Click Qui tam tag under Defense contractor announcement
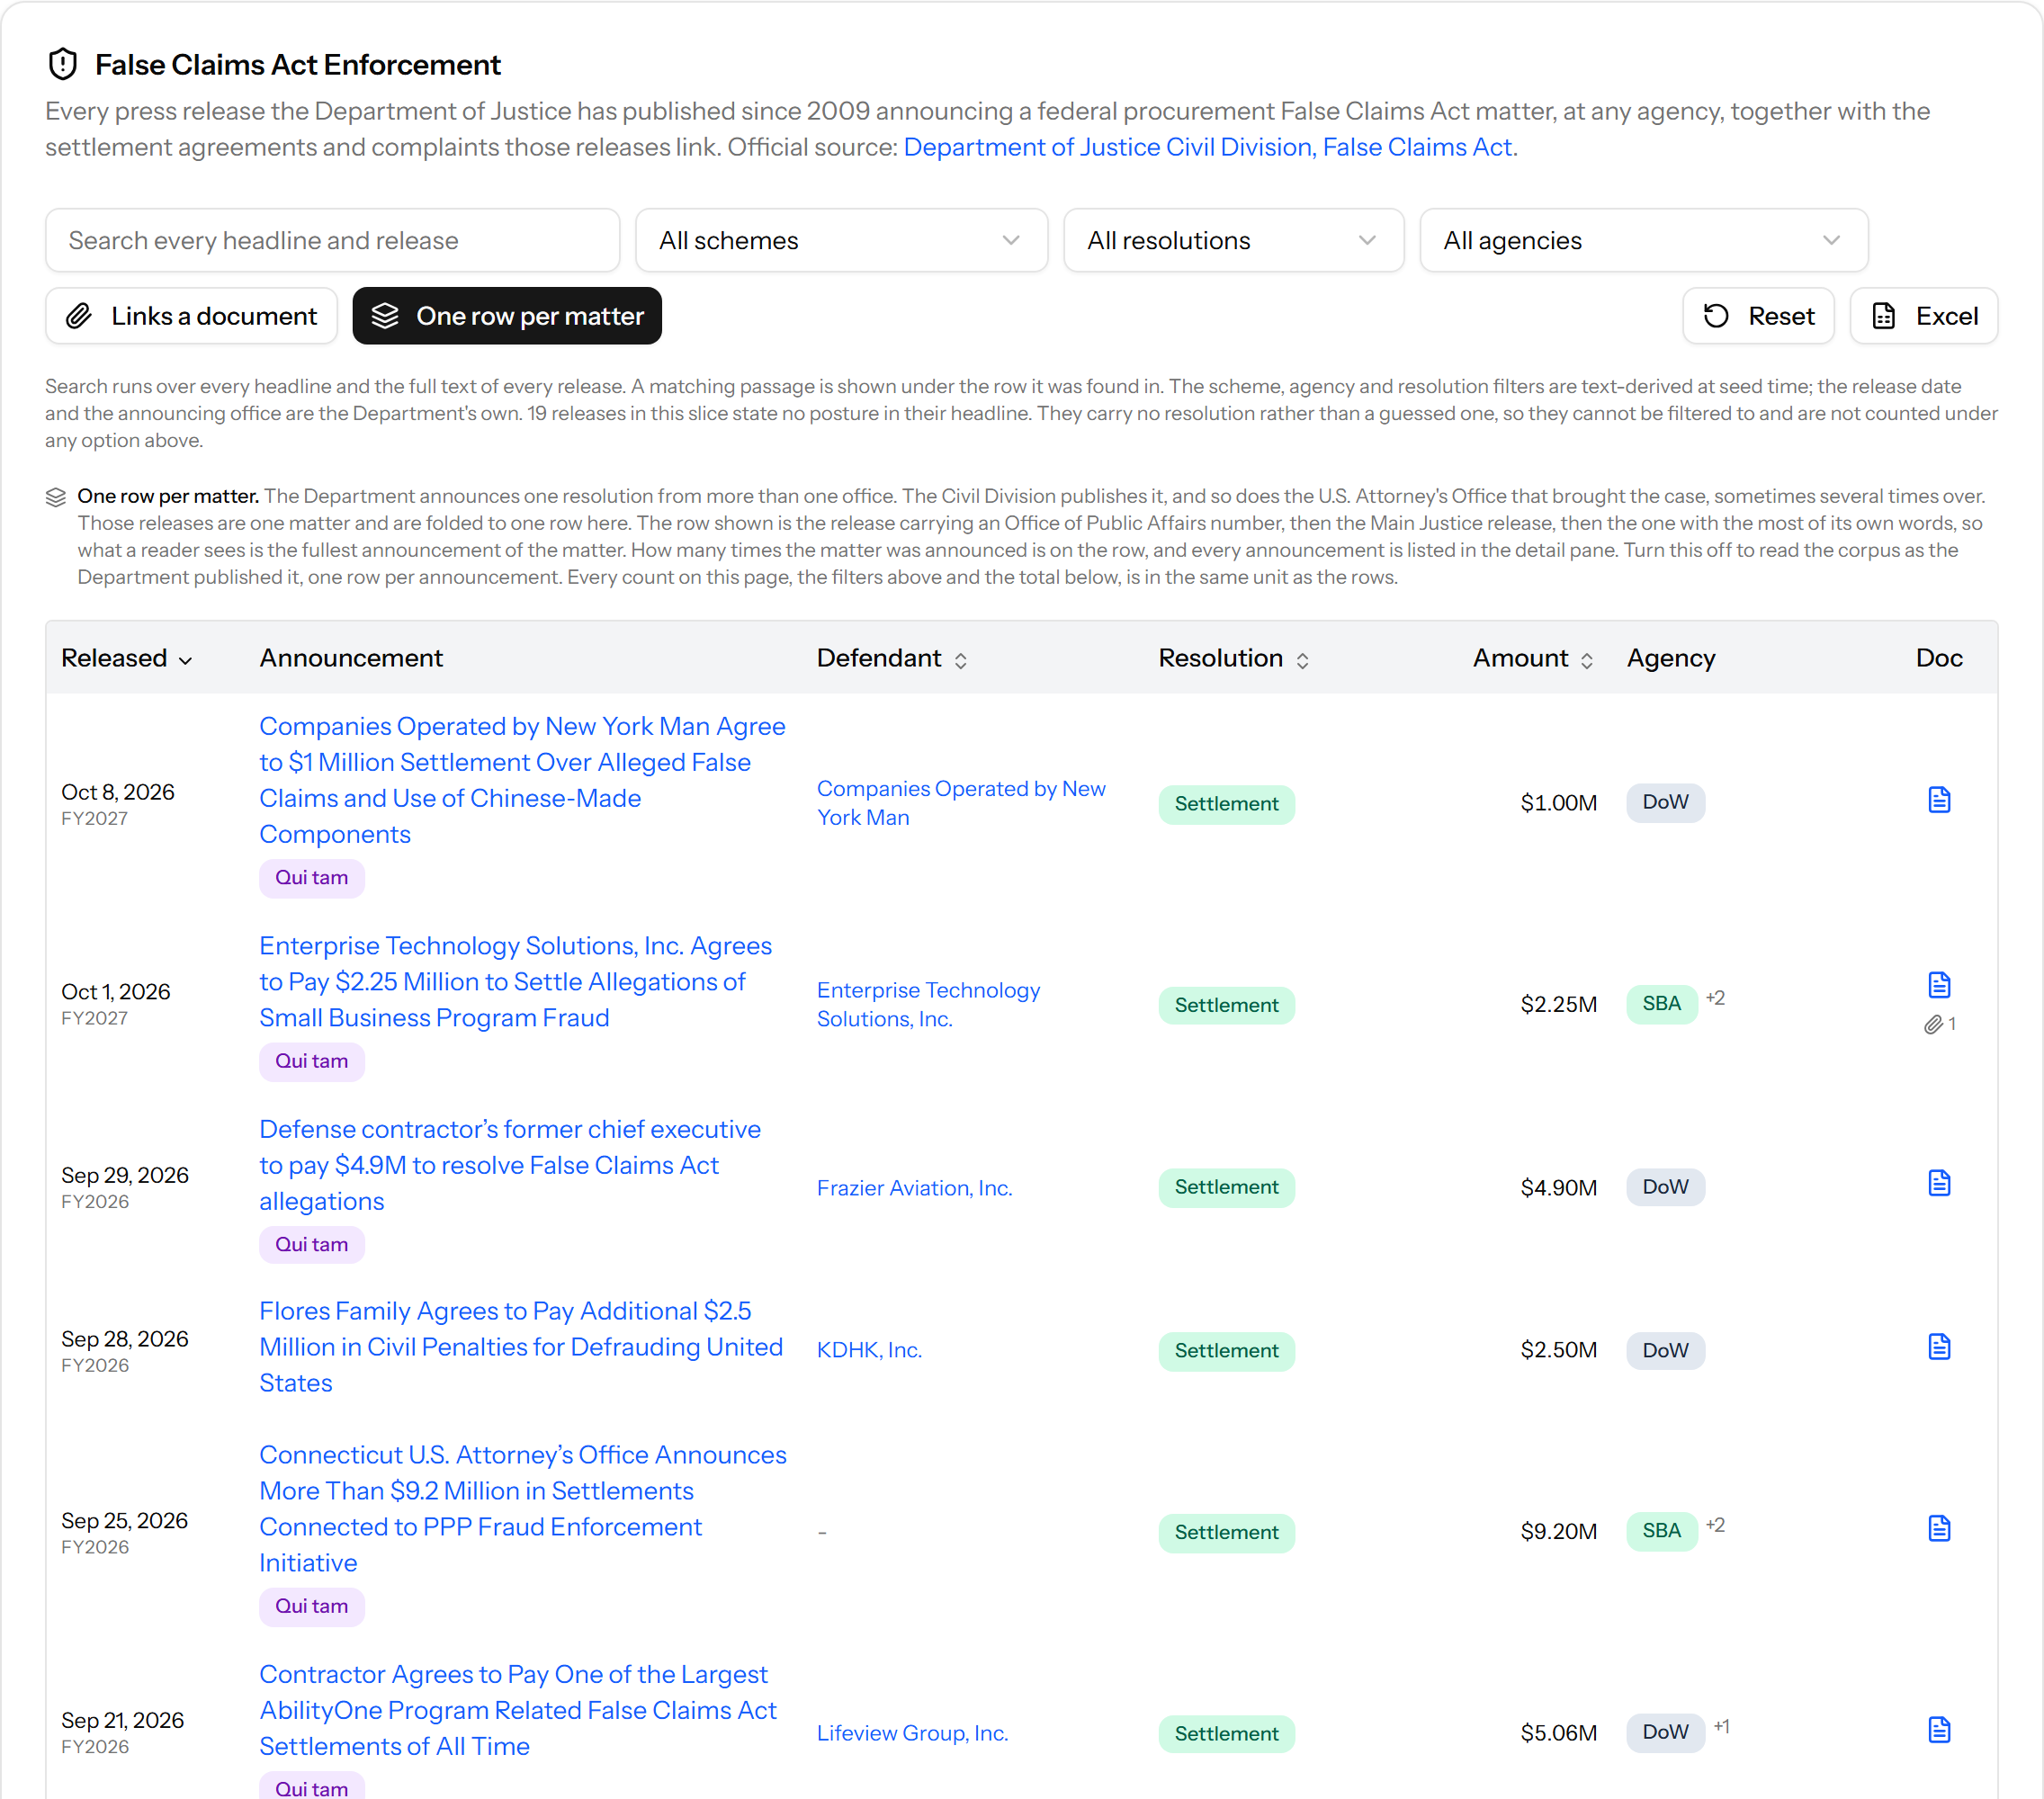 point(311,1245)
